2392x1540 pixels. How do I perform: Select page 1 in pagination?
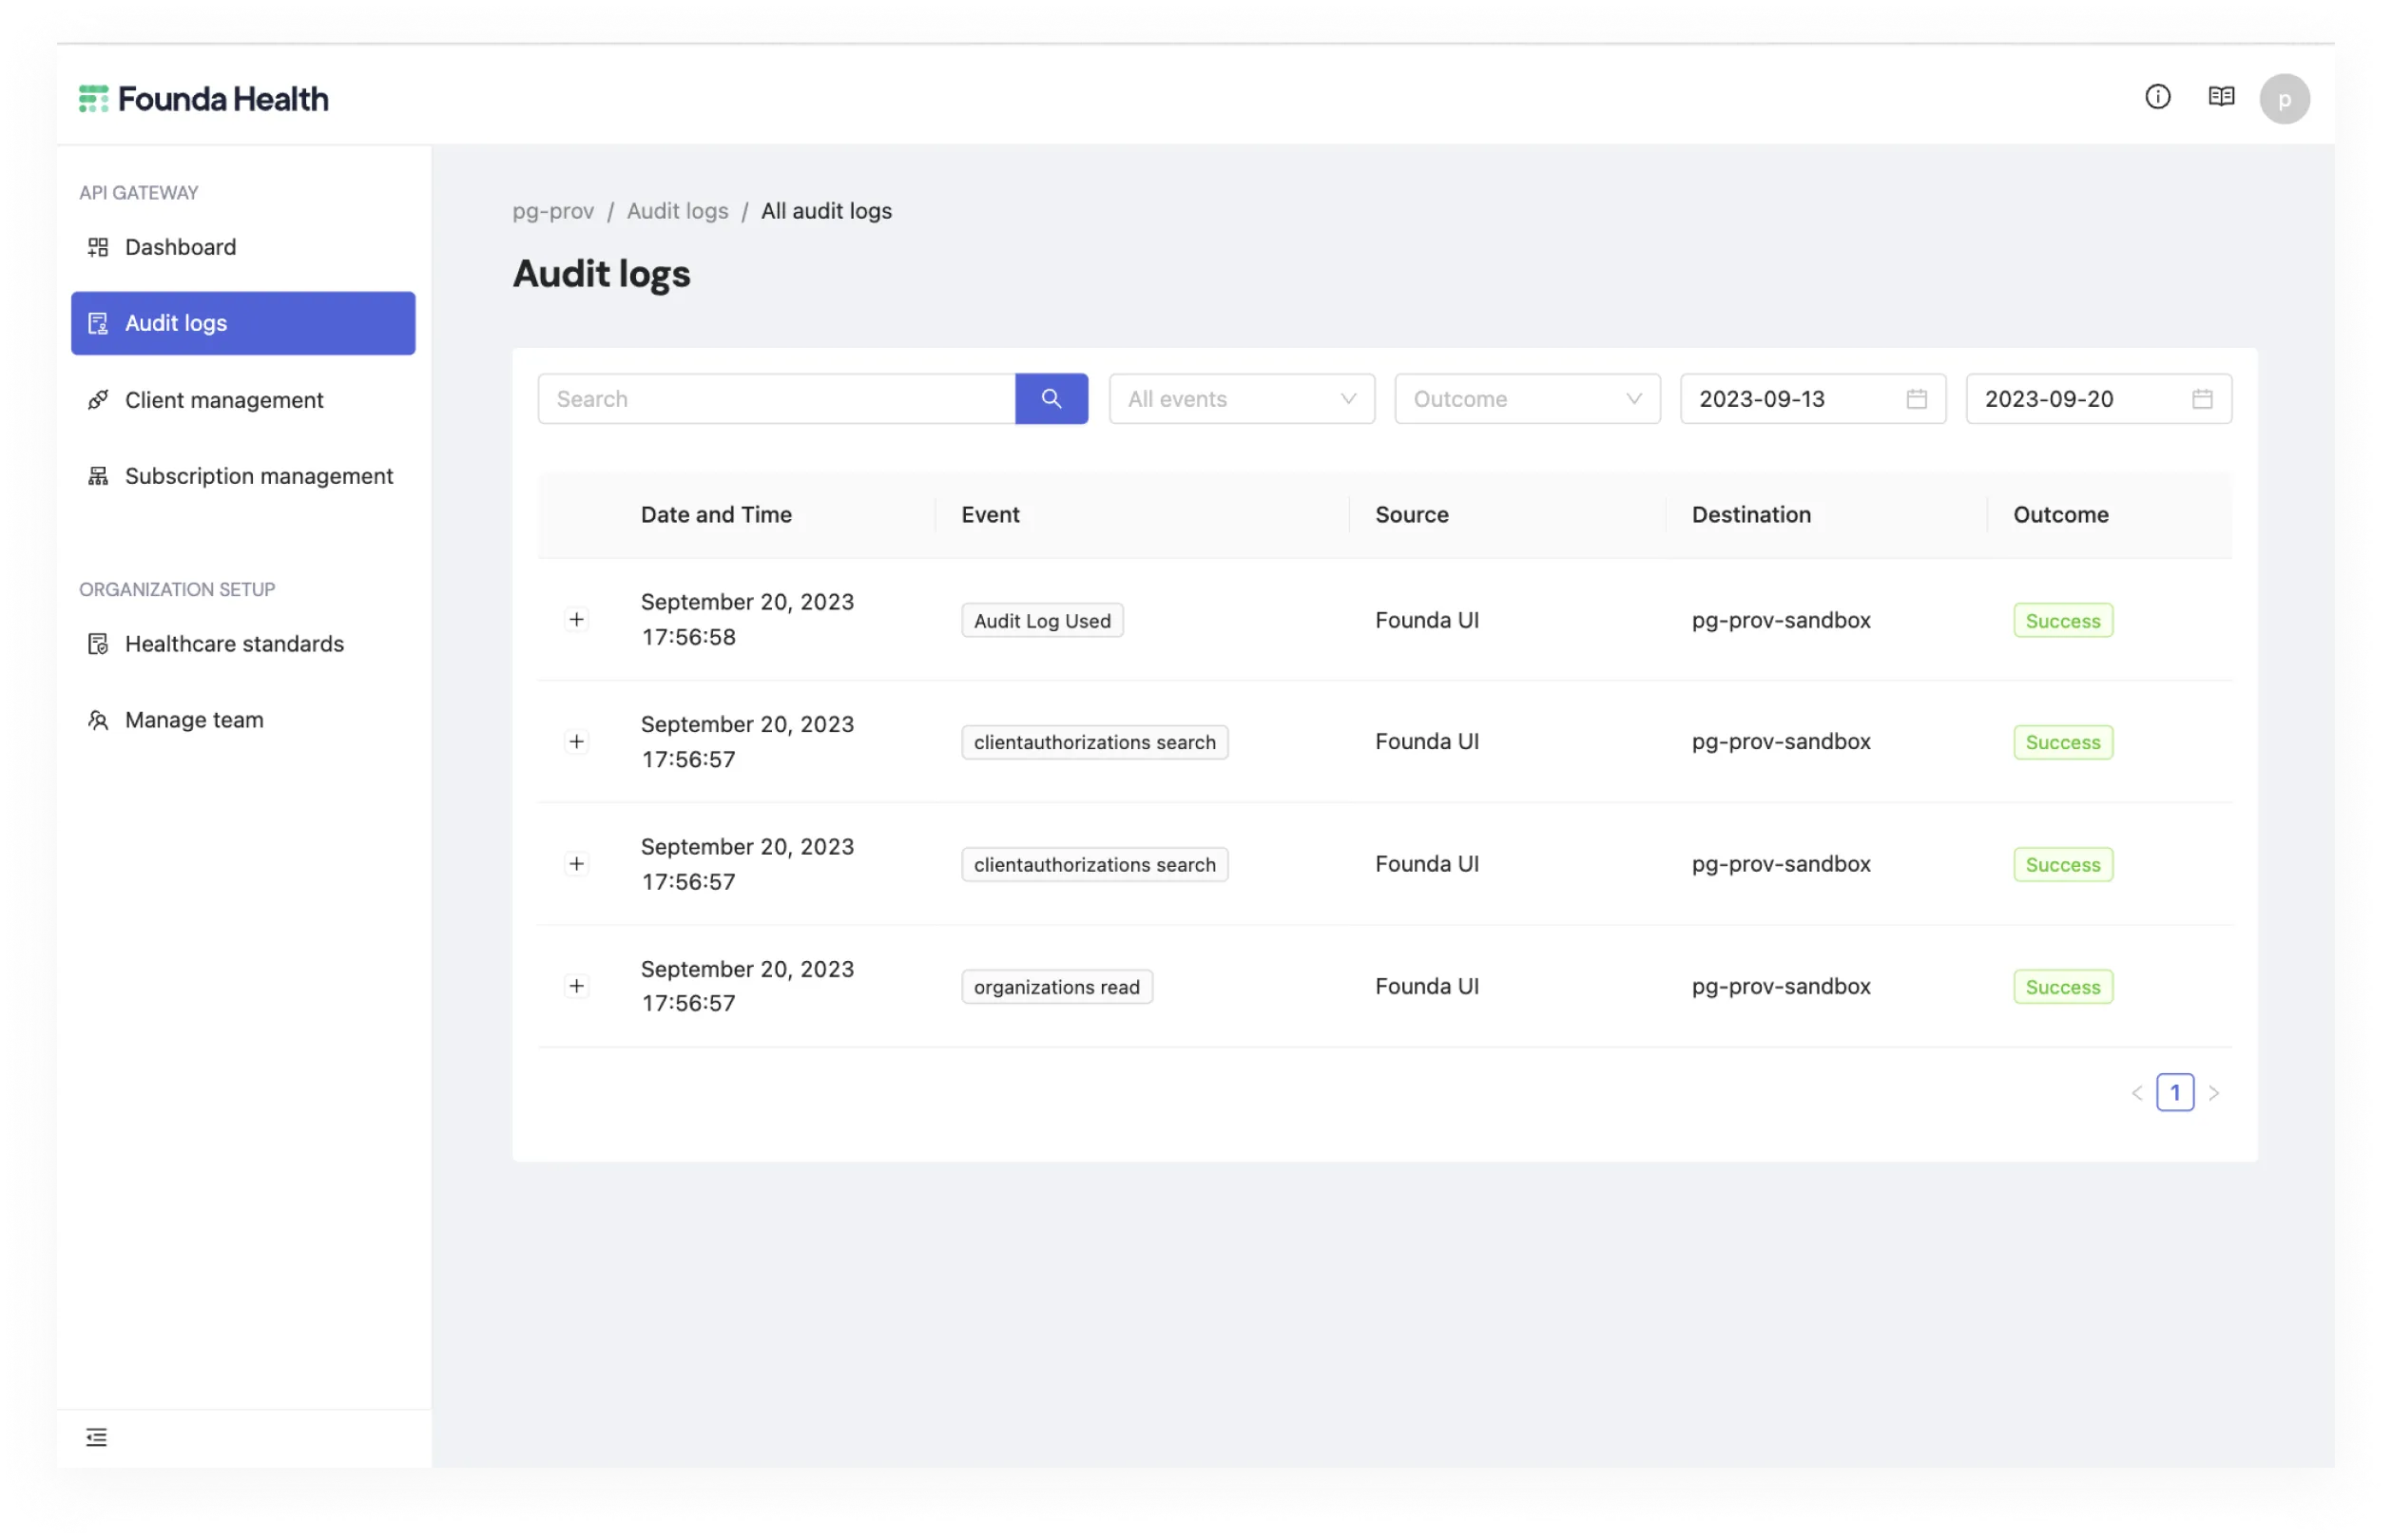coord(2174,1092)
